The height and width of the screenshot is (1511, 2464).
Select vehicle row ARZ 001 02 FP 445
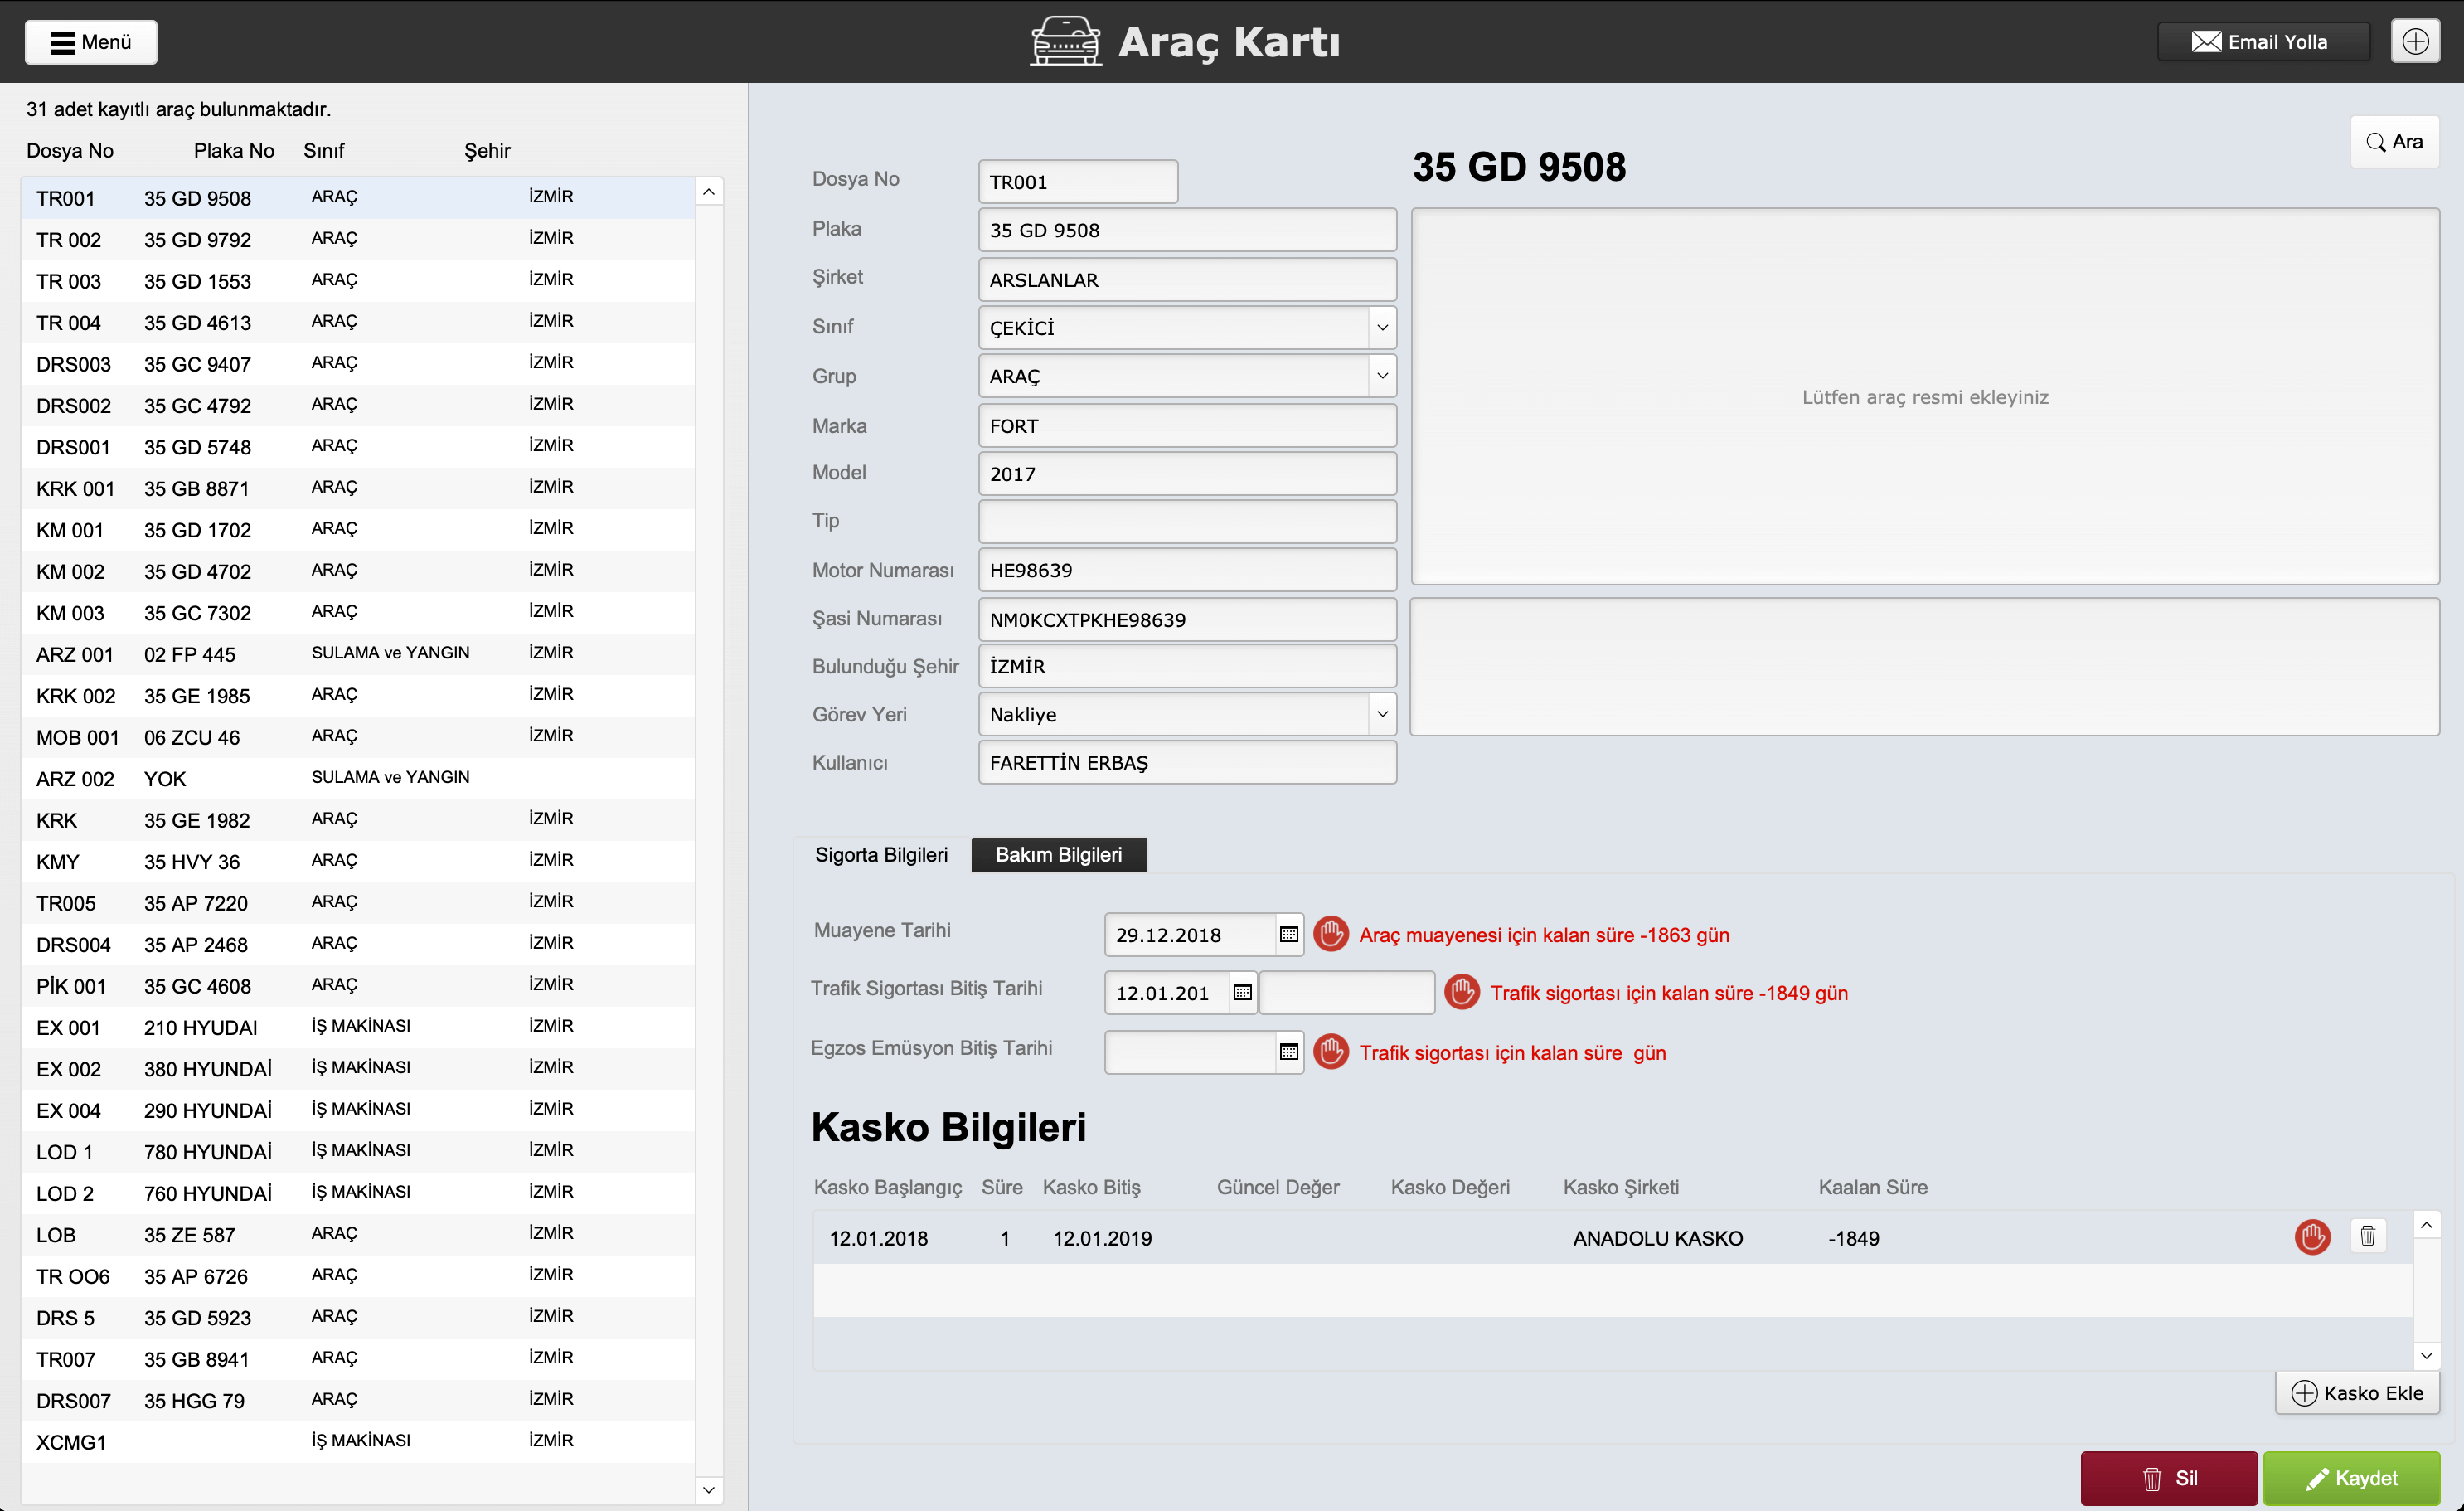358,654
